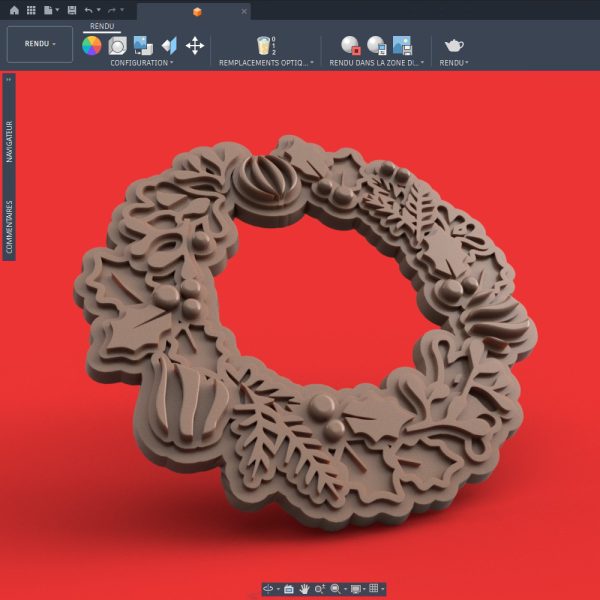Open the optical replacements glass icon
Screen dimensions: 600x600
pyautogui.click(x=266, y=46)
